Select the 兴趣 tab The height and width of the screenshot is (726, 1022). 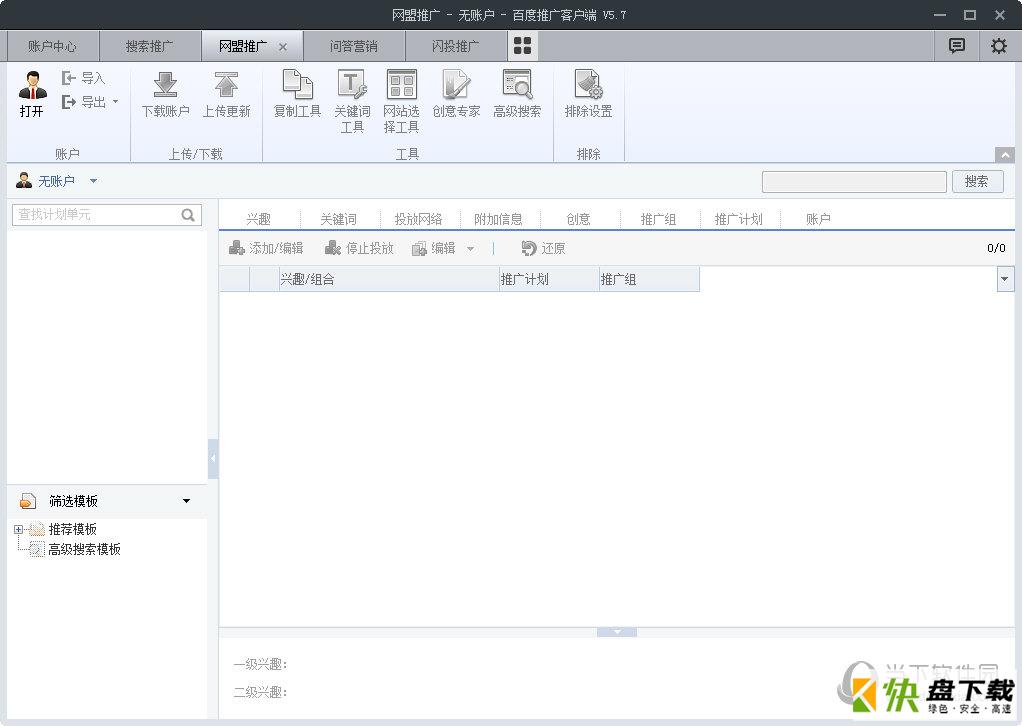[x=259, y=219]
